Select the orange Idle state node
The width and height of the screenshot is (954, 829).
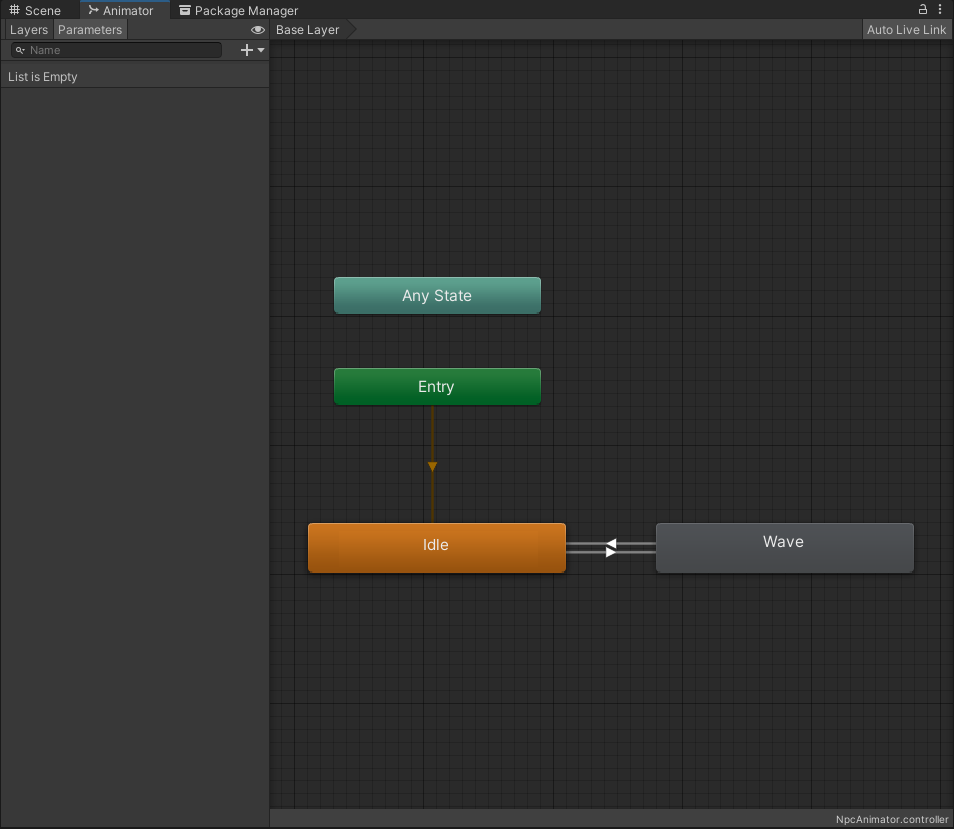pos(437,547)
